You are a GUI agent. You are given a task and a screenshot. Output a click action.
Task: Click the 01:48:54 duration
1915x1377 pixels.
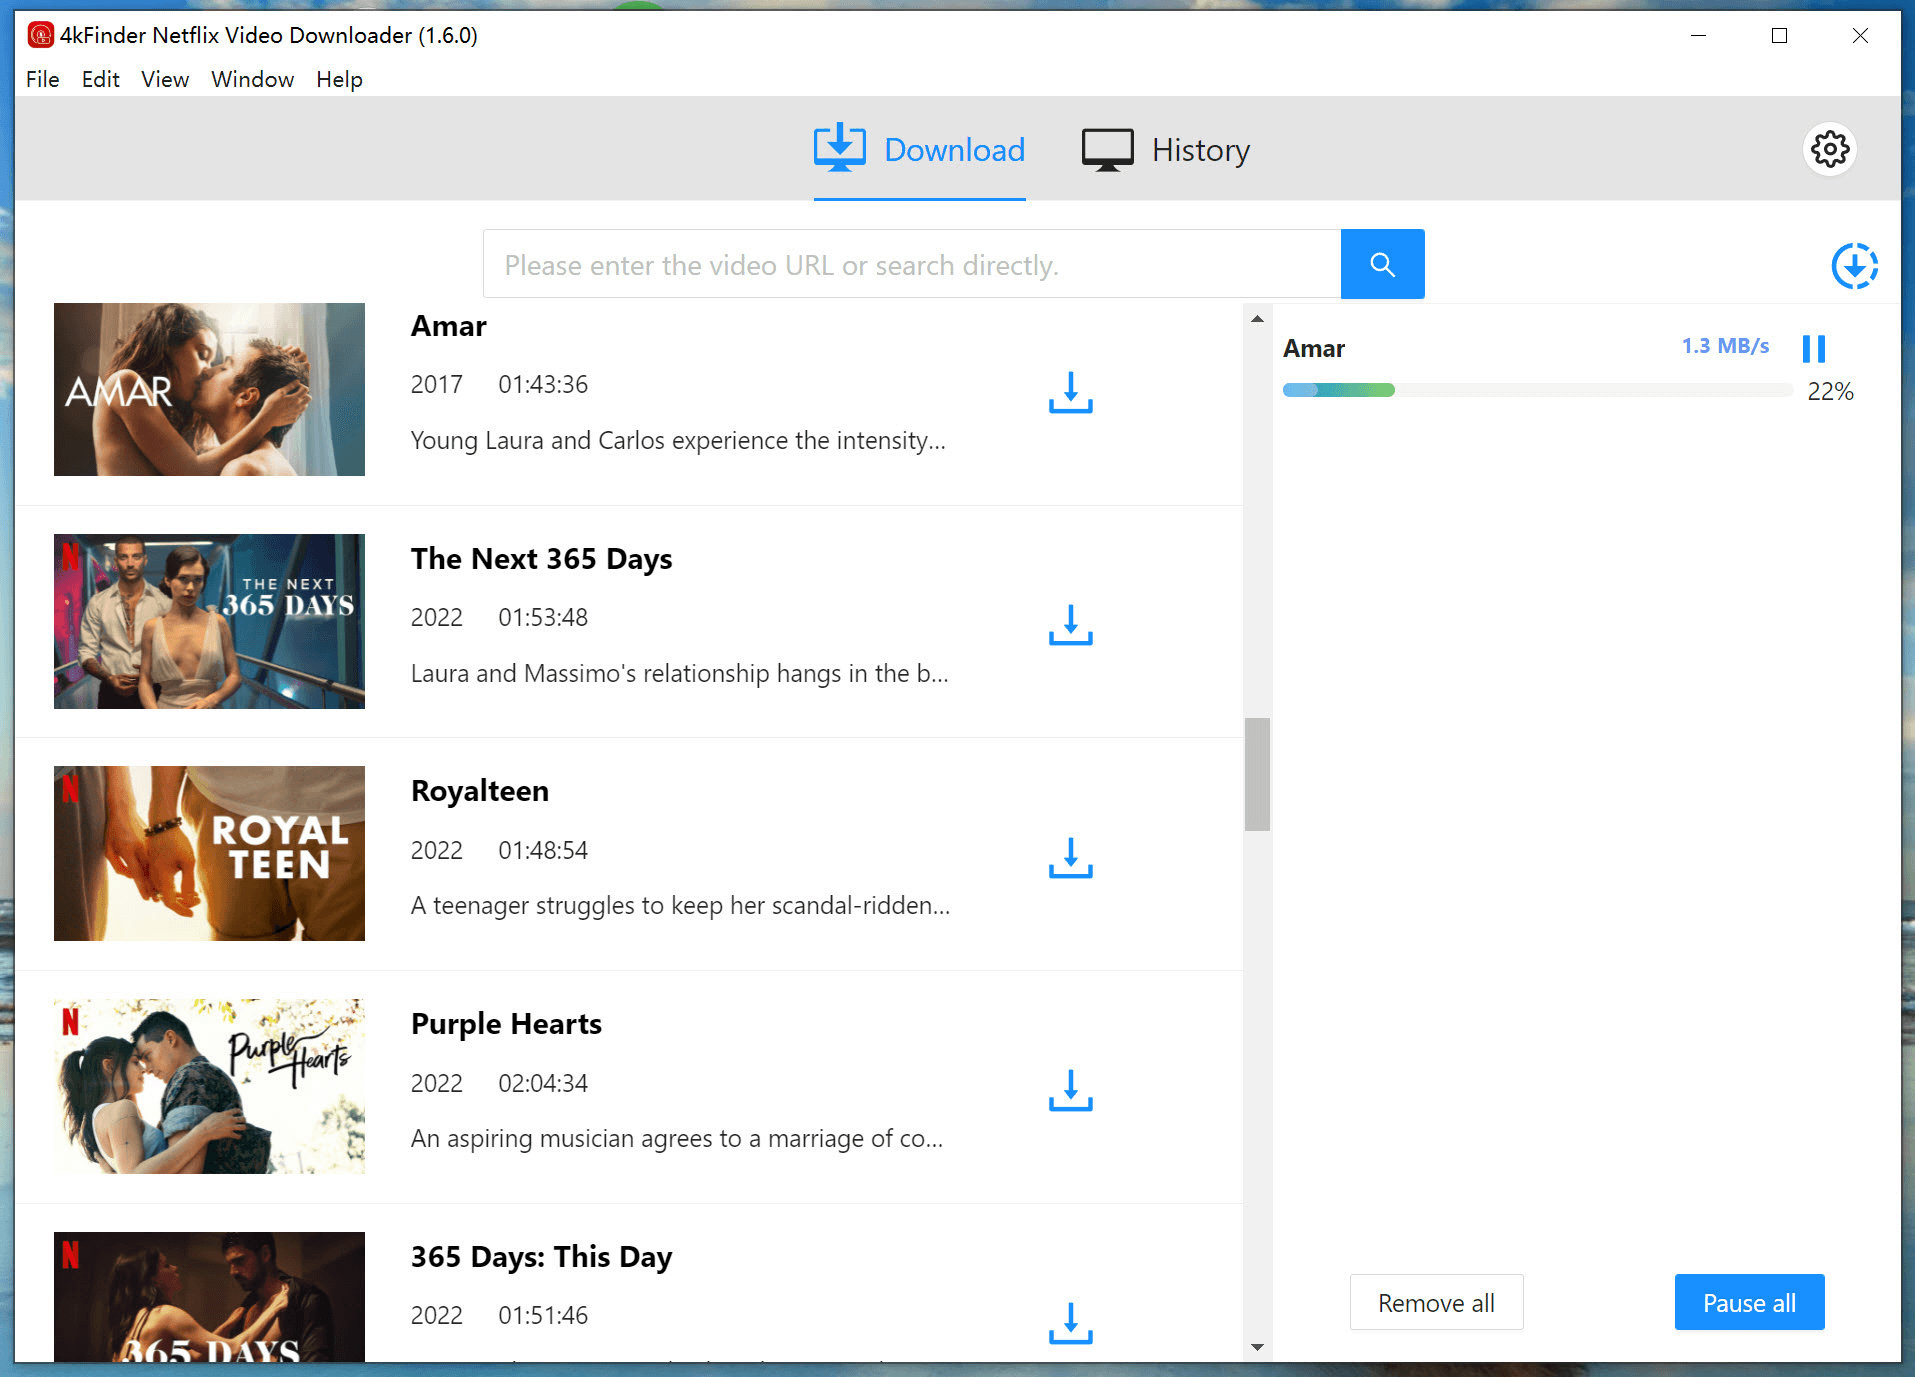point(543,851)
